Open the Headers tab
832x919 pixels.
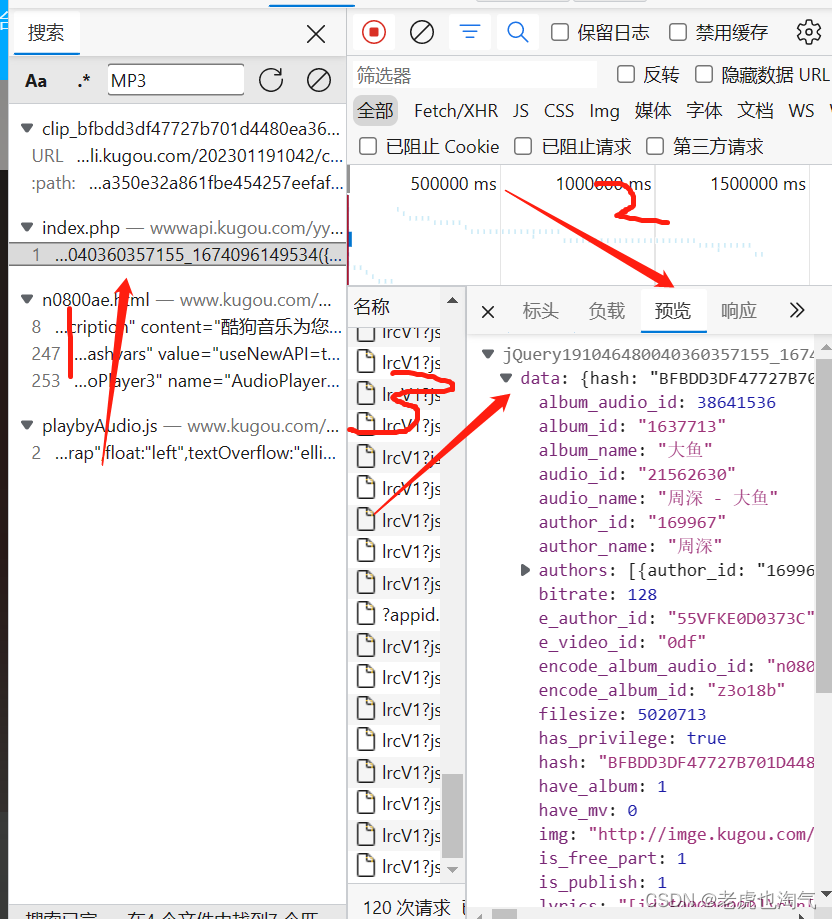coord(541,311)
